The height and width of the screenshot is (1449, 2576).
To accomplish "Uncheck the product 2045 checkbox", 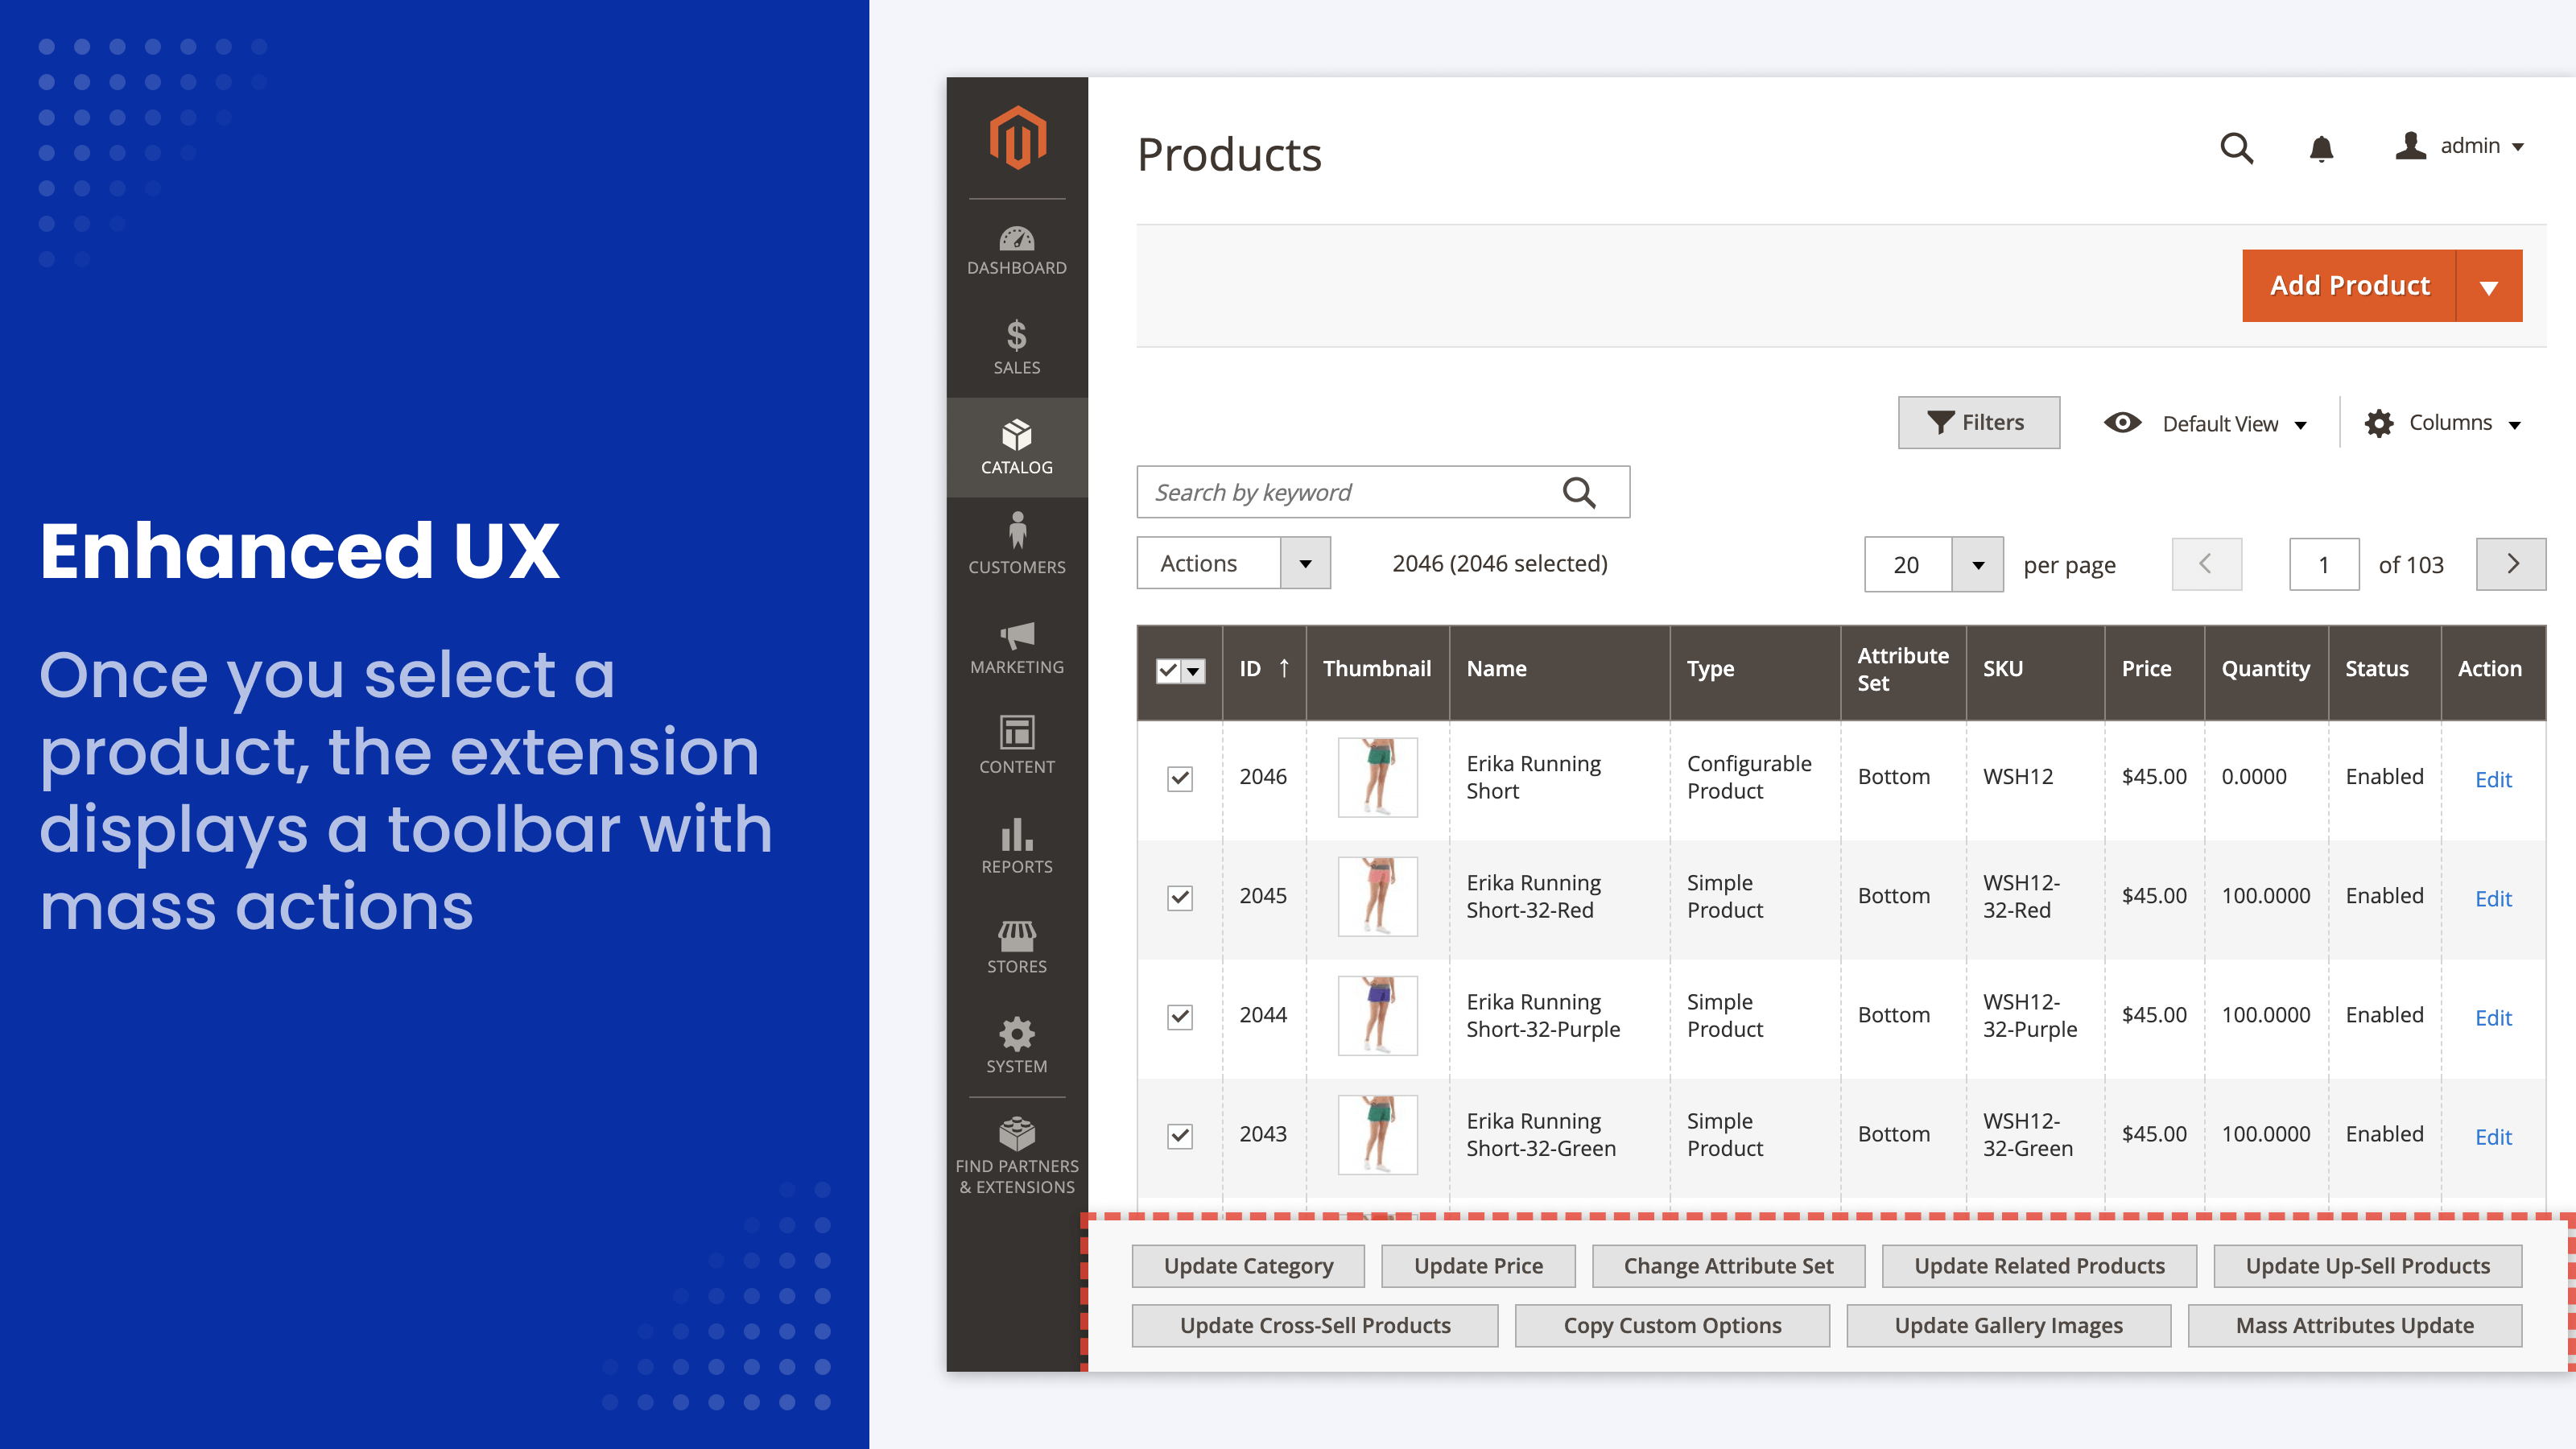I will click(x=1180, y=897).
